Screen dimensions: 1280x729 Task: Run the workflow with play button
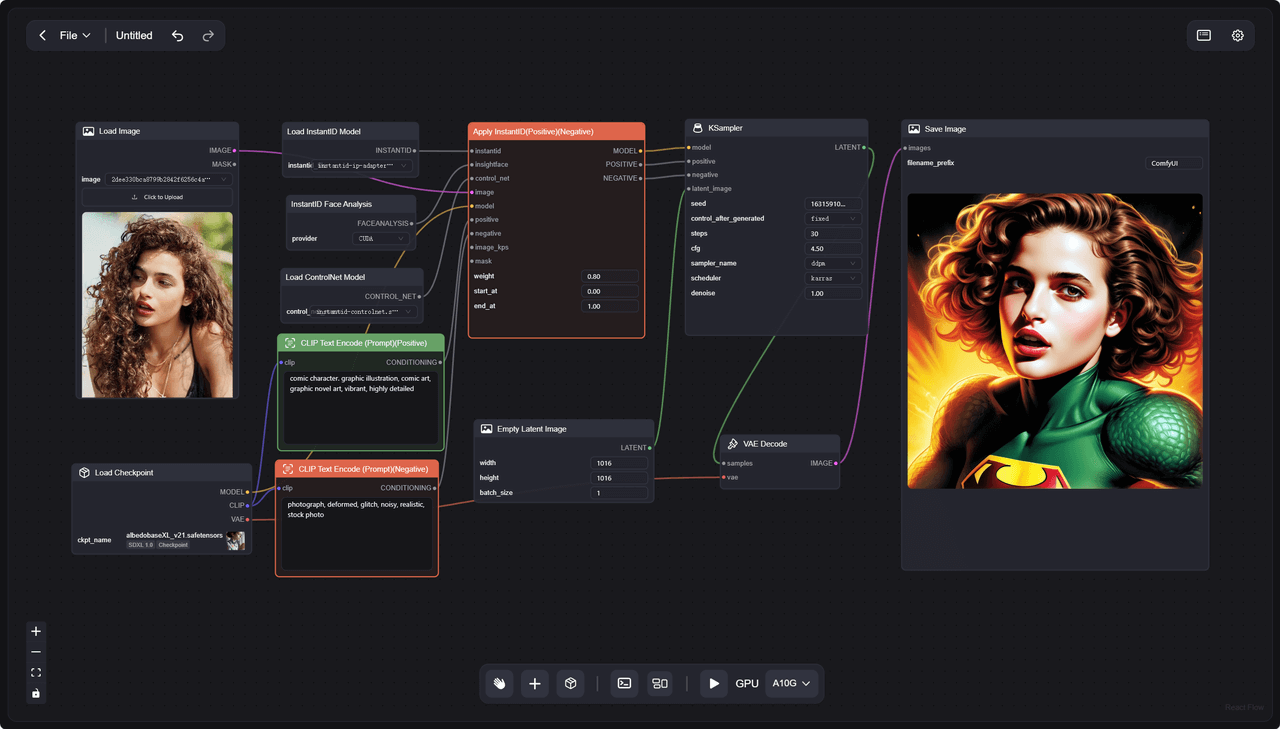[x=714, y=683]
